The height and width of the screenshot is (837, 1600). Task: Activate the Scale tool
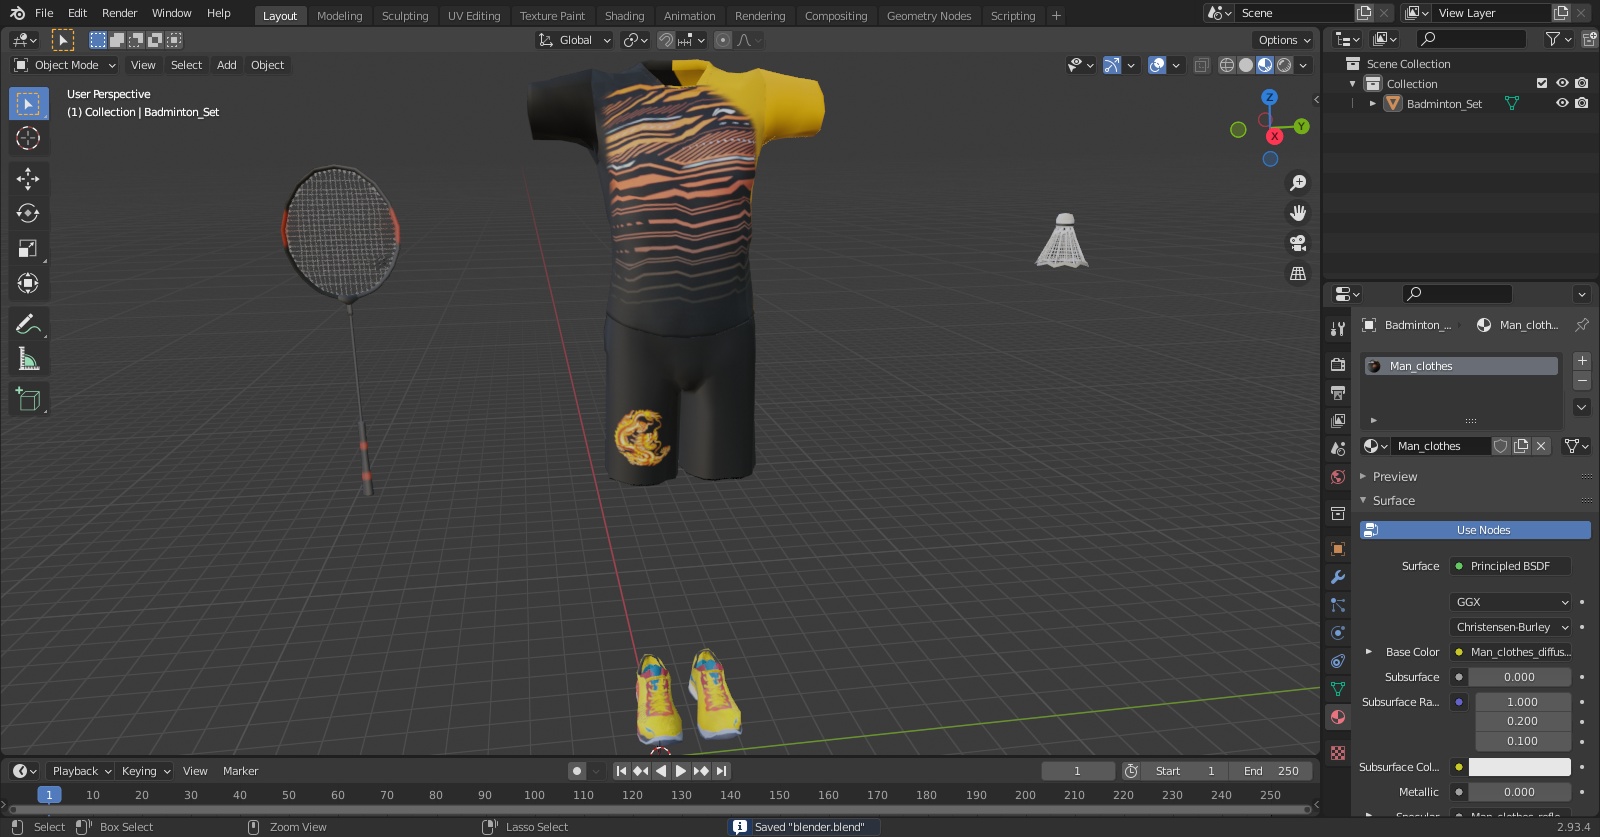[28, 248]
